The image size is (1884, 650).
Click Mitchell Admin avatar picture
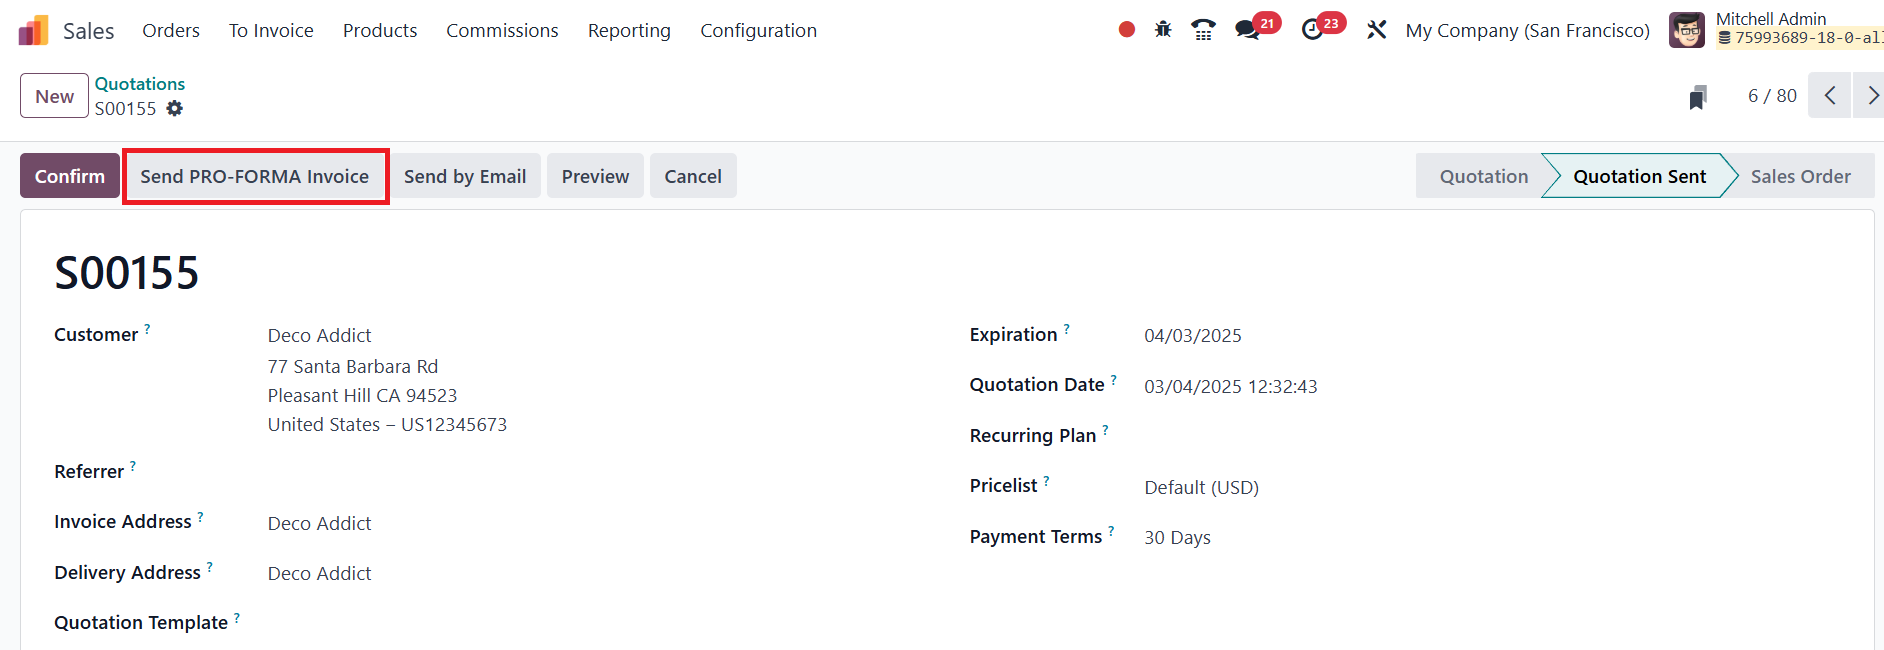(x=1687, y=30)
